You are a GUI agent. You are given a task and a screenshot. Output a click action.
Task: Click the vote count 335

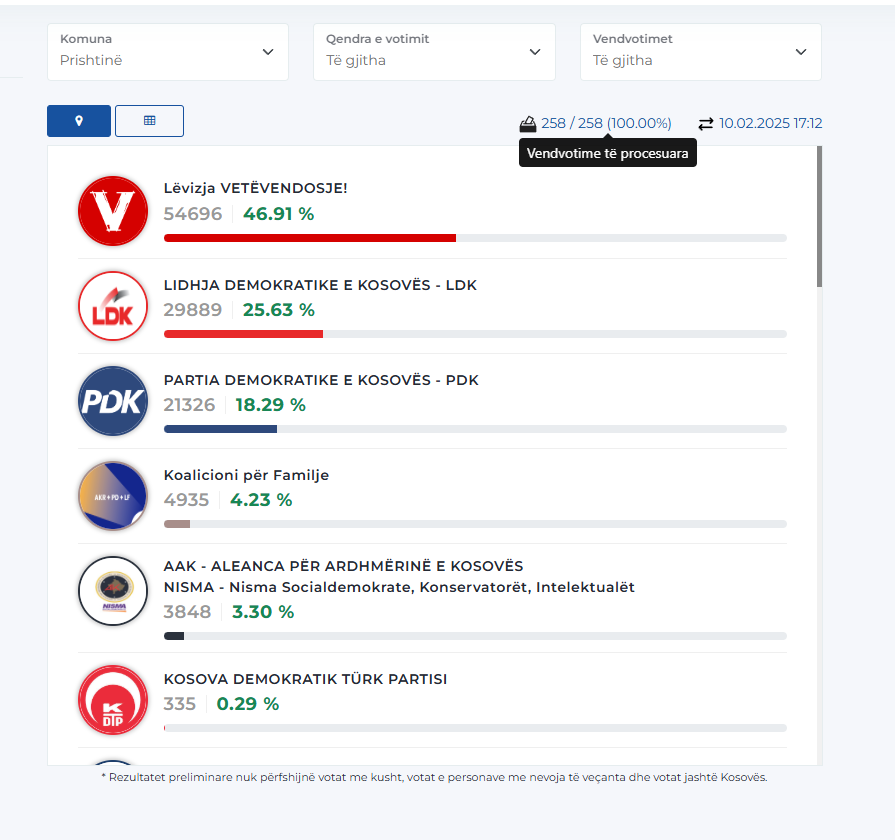coord(179,704)
